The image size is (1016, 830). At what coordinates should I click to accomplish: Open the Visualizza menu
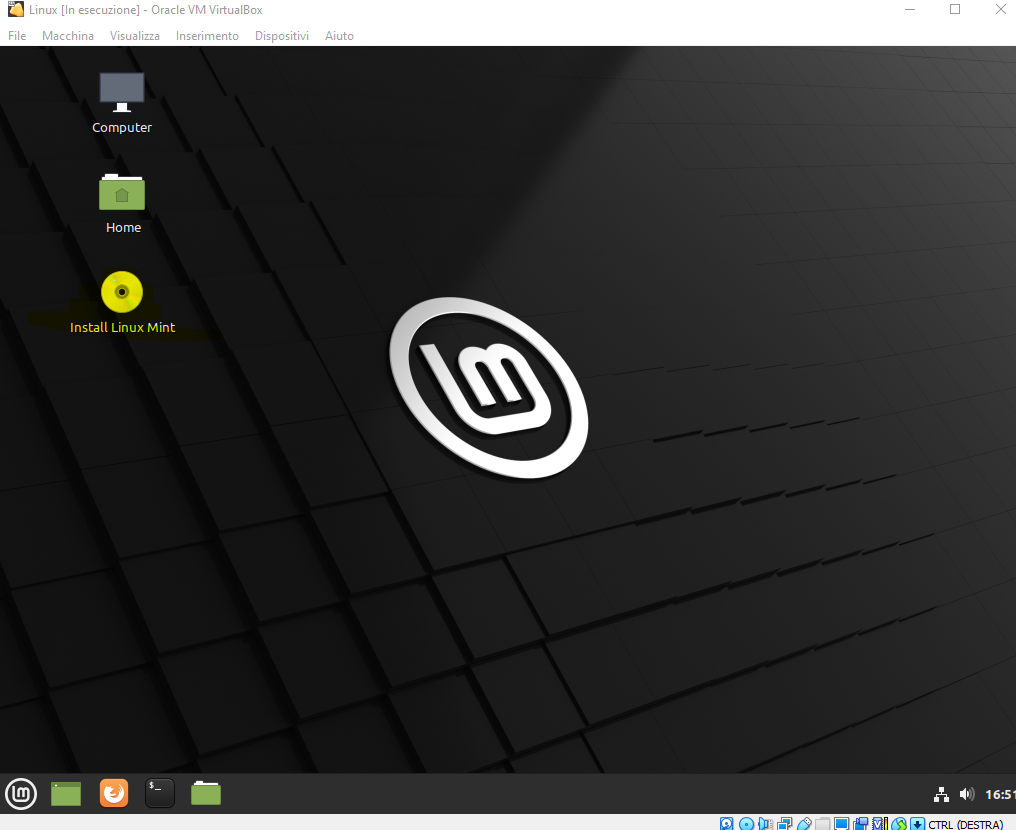tap(135, 36)
